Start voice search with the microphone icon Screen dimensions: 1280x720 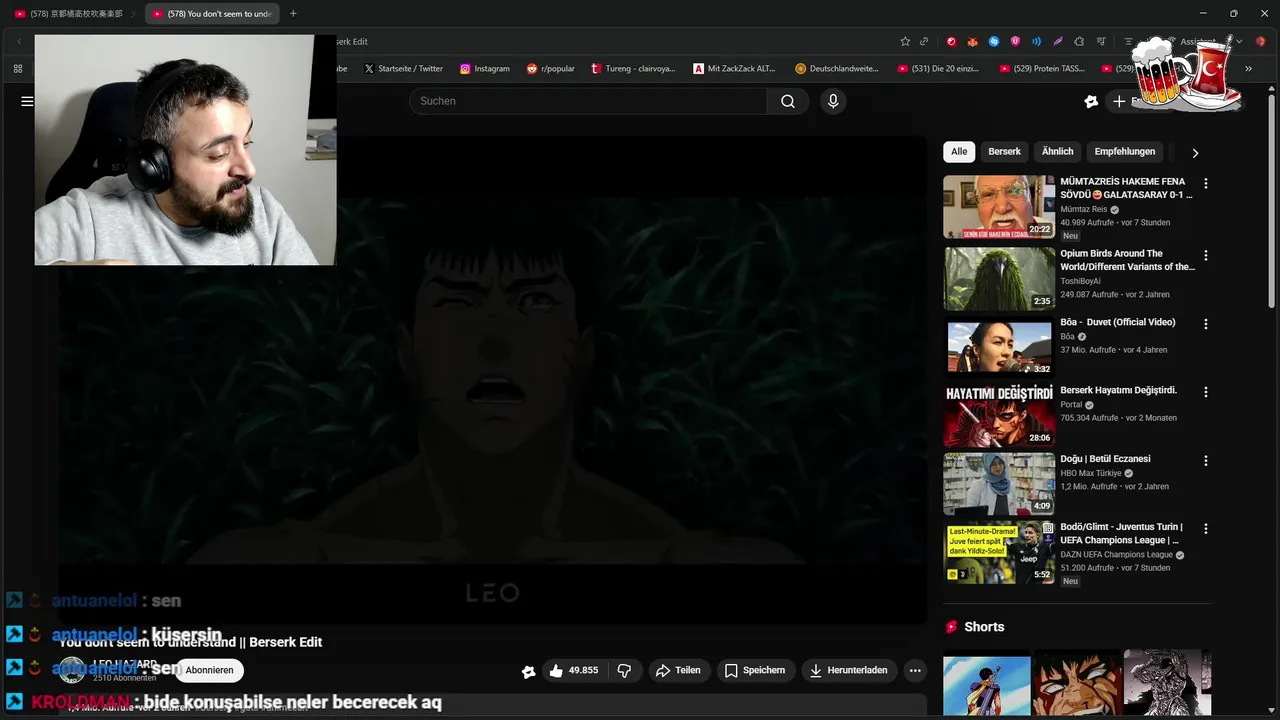point(833,101)
